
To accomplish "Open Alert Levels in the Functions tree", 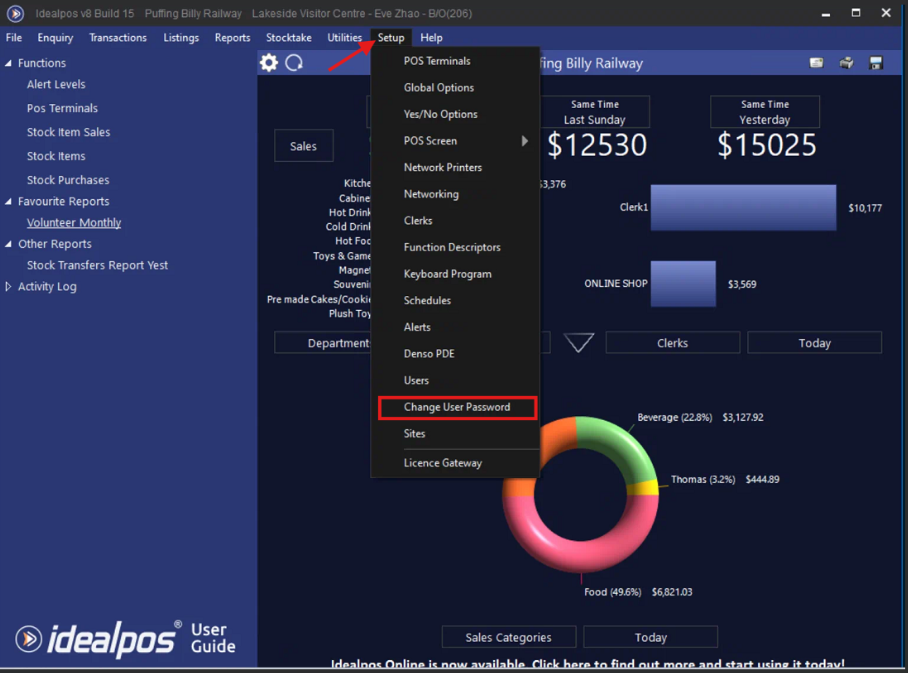I will coord(56,85).
